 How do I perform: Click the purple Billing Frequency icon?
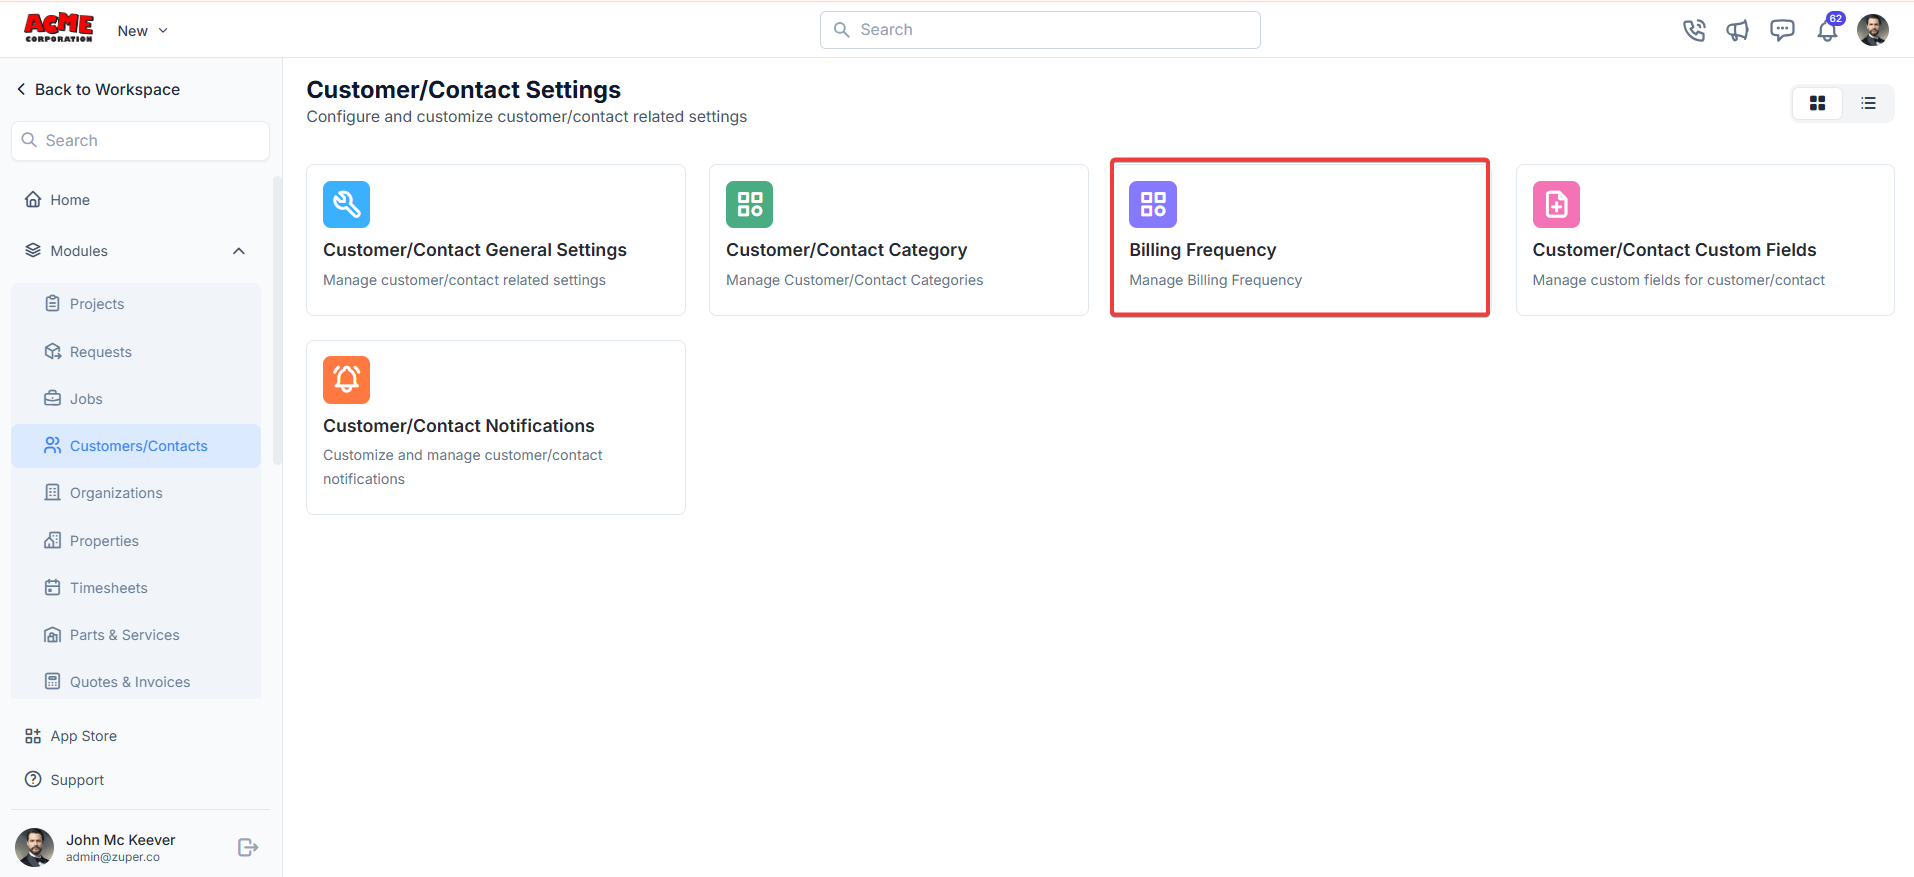point(1153,205)
